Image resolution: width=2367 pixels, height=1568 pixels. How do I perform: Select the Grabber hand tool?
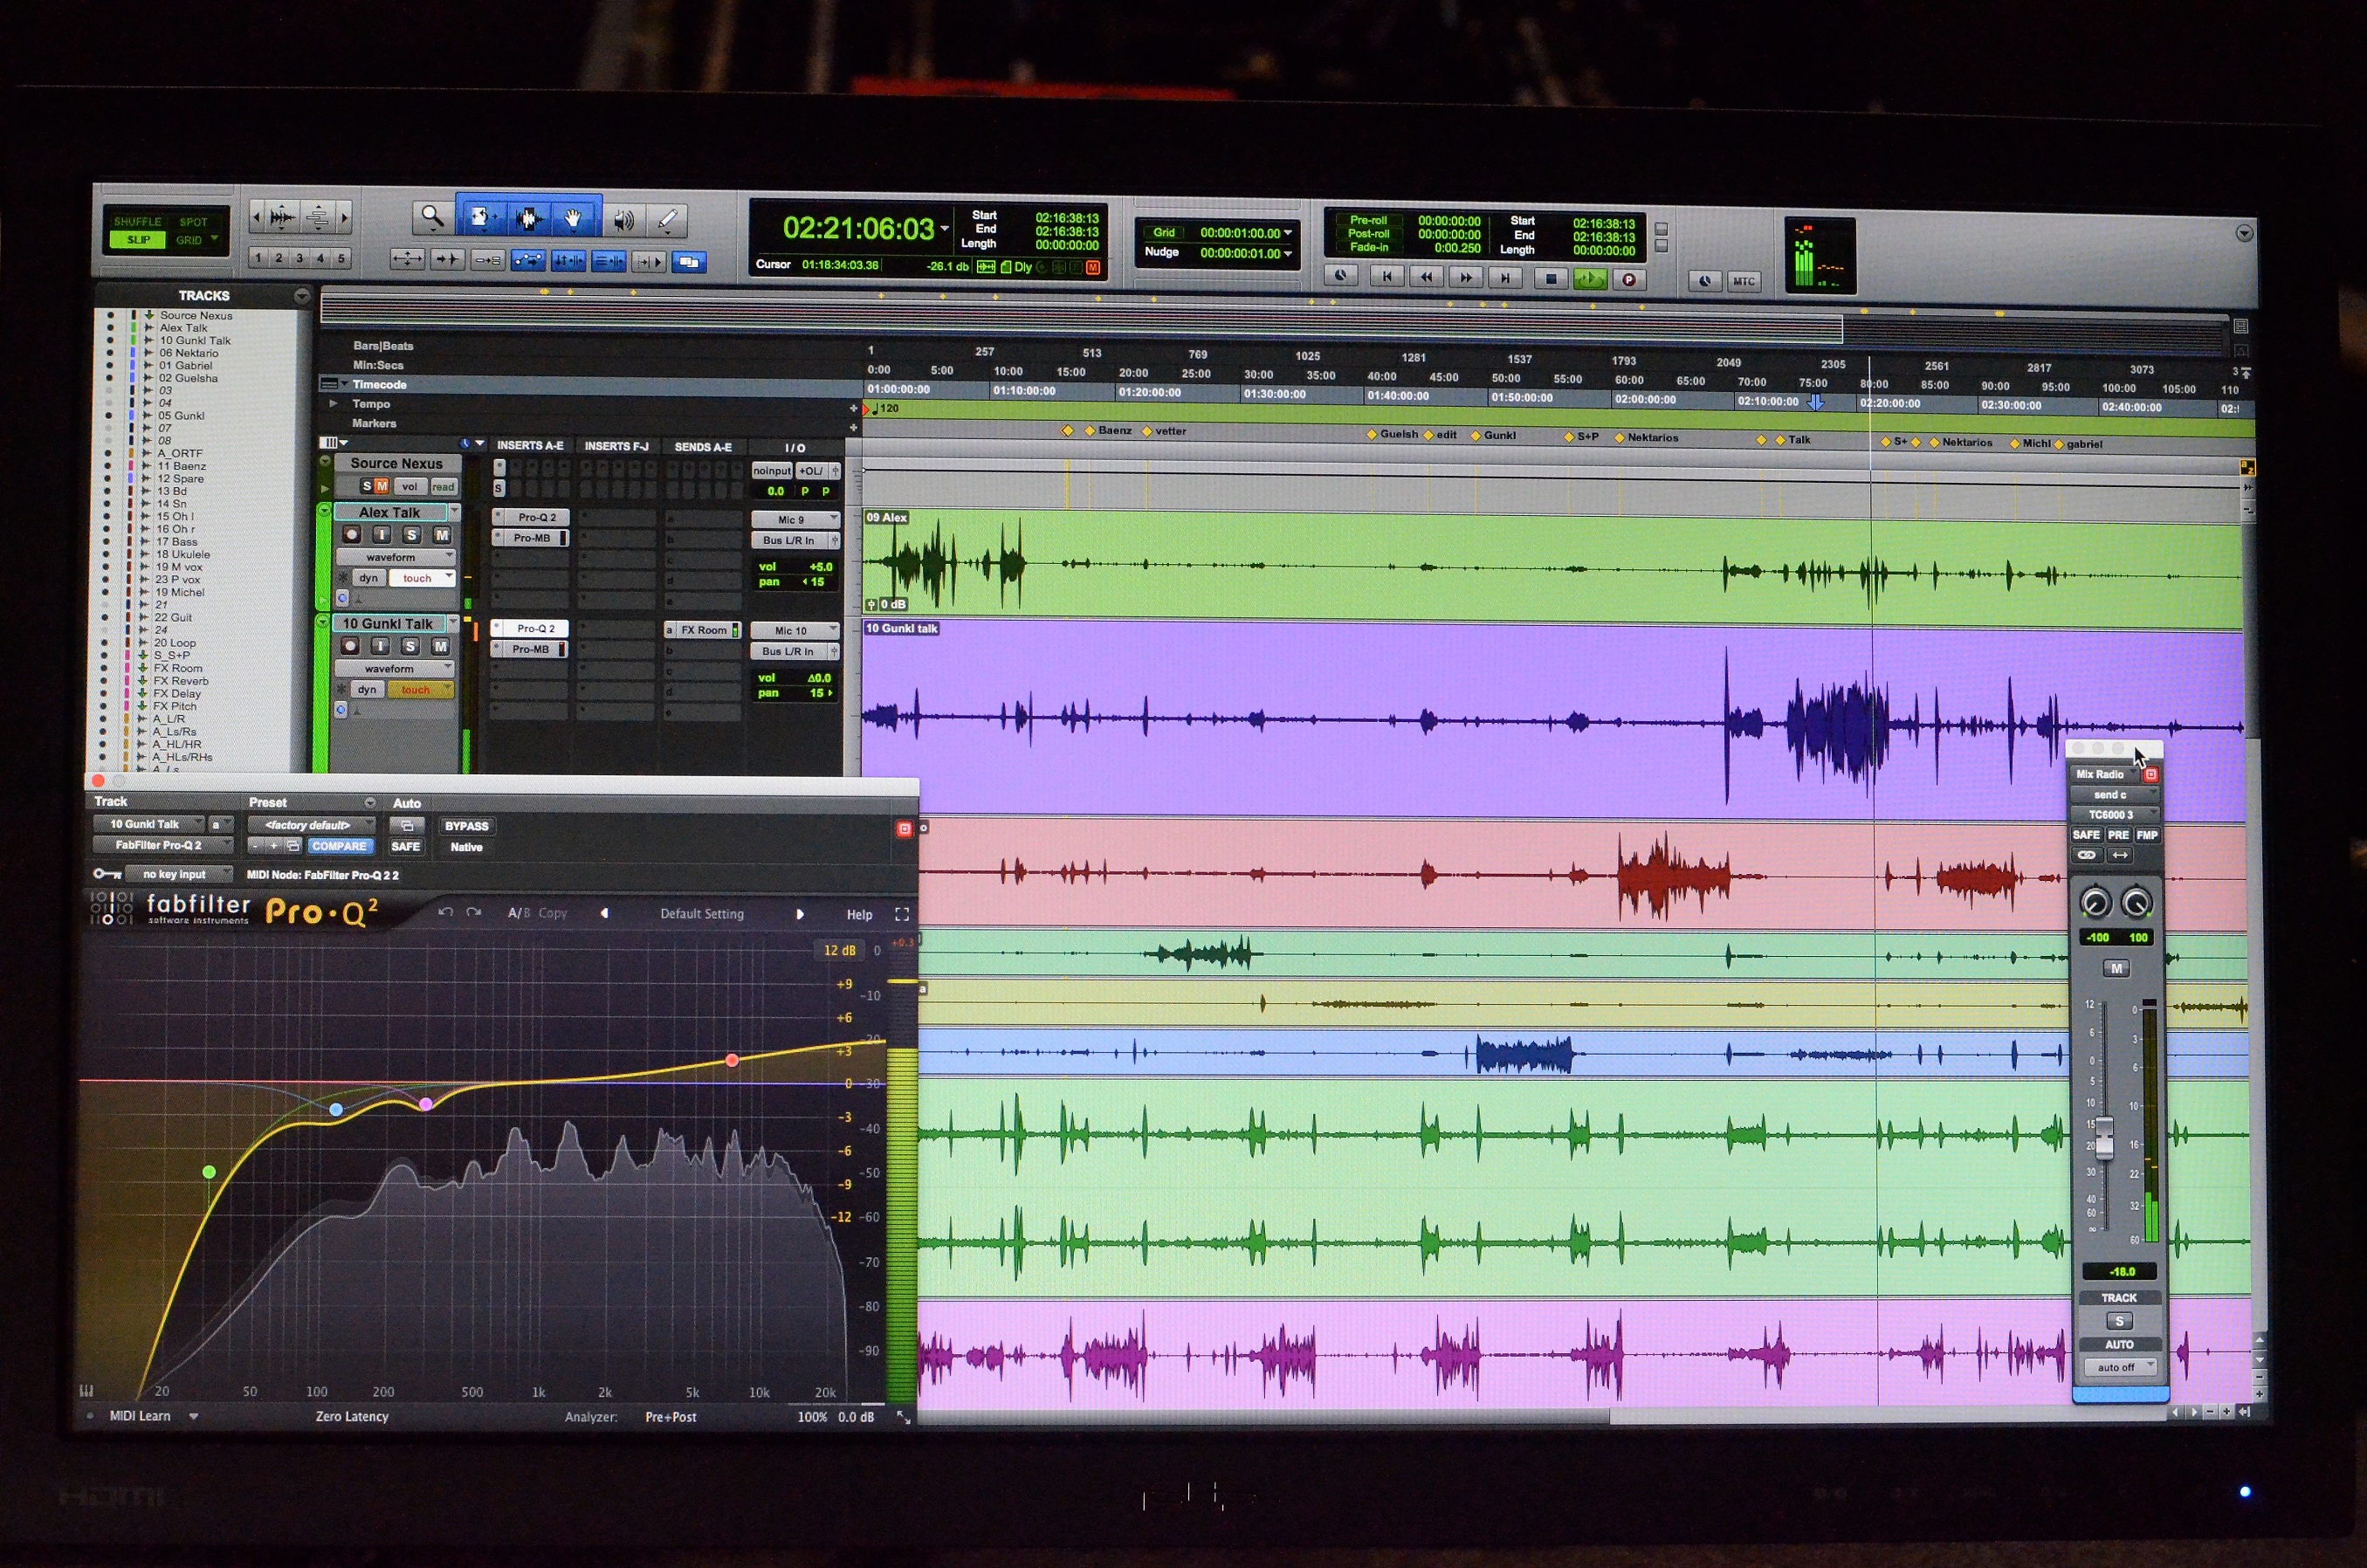(x=573, y=219)
